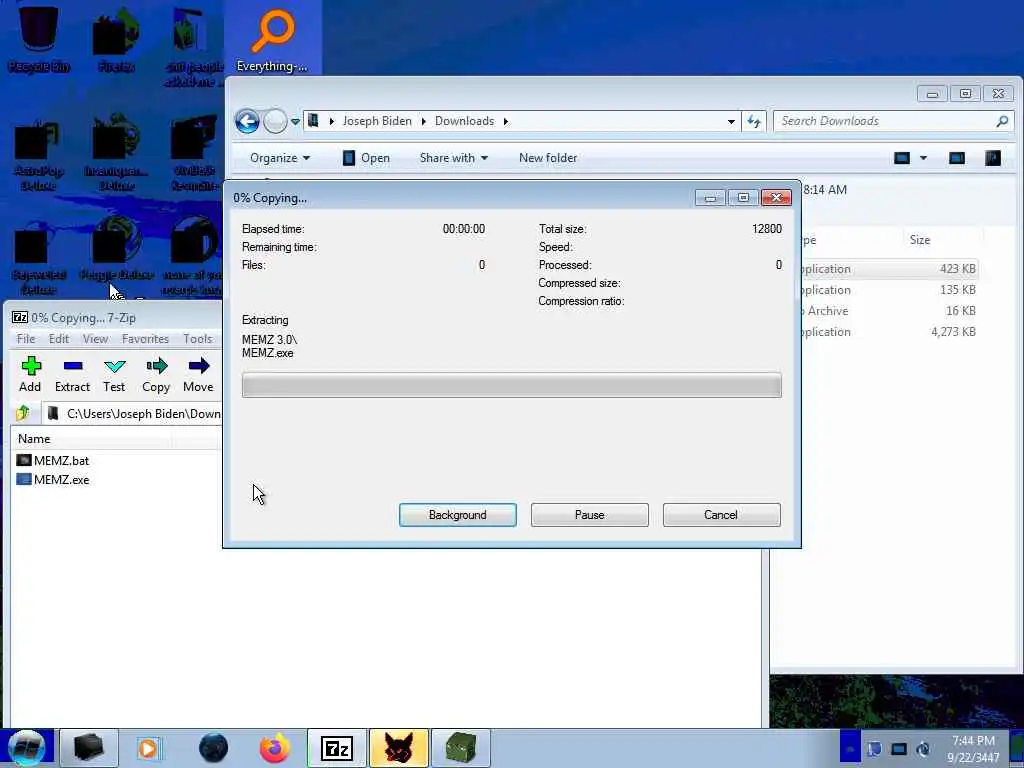Click the Name column header in 7-Zip
Screen dimensions: 1024x768
pyautogui.click(x=34, y=439)
